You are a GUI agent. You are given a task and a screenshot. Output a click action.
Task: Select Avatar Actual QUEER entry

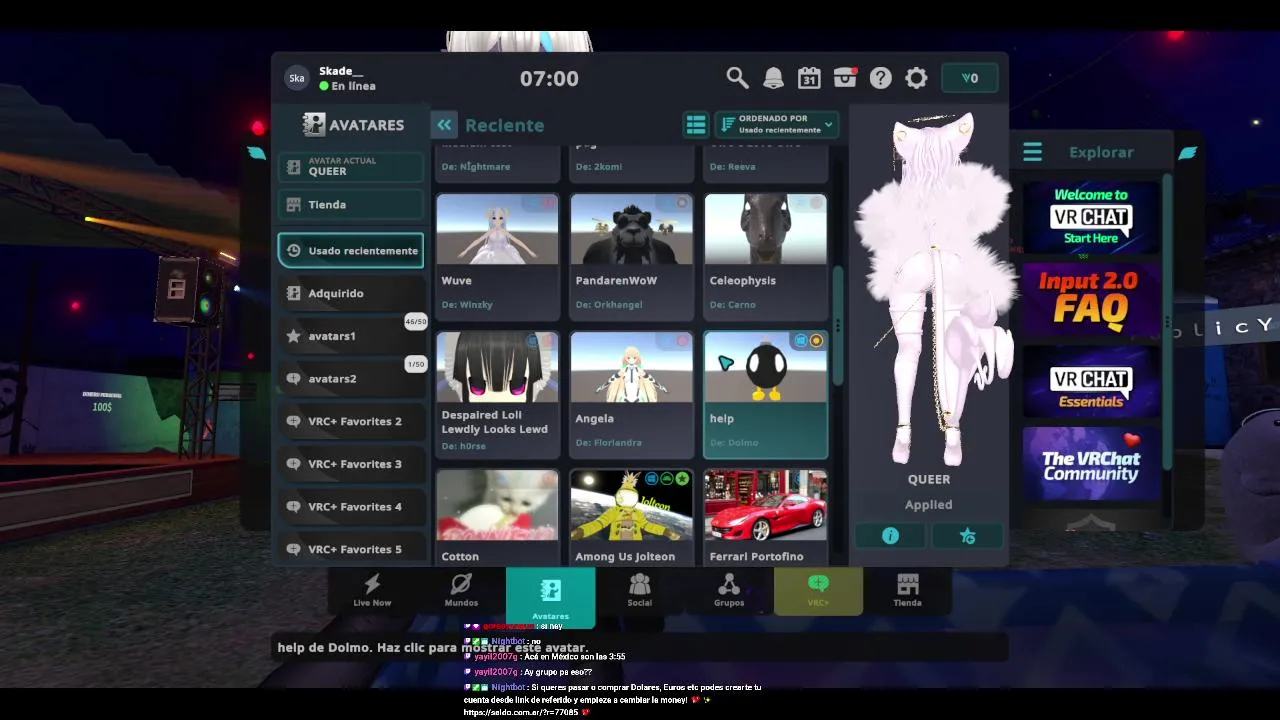point(351,167)
